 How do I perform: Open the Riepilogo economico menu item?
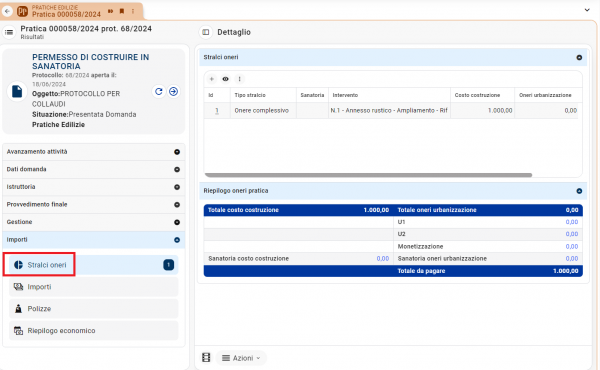(x=93, y=331)
